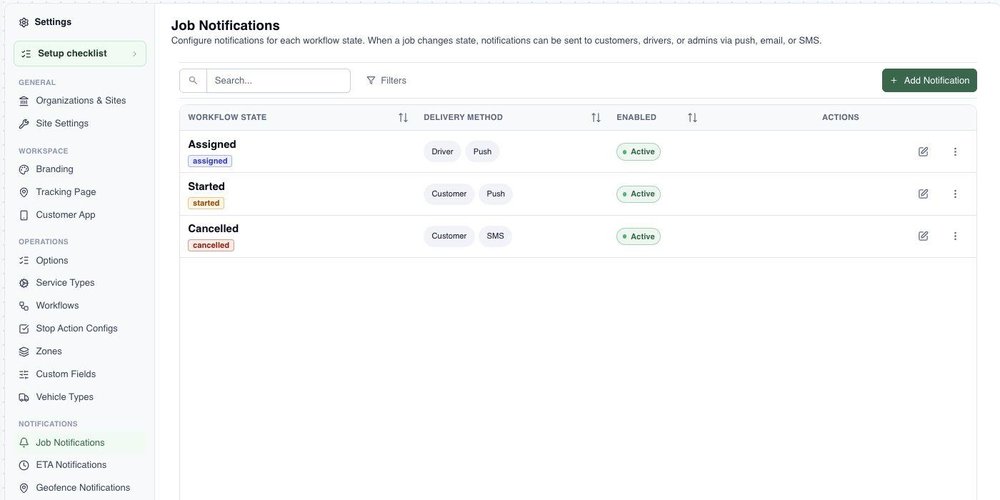Click the search magnifier icon
The image size is (1000, 500).
coord(193,81)
